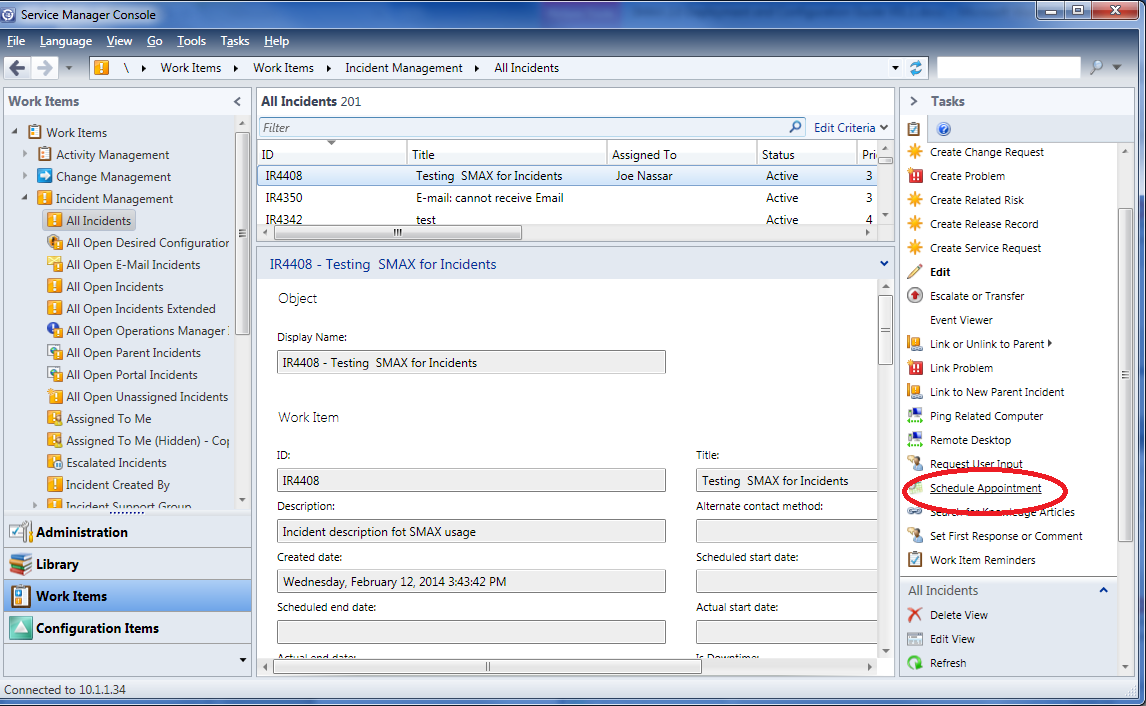Screen dimensions: 1146x706
Task: Click the Event Viewer task
Action: tap(961, 320)
